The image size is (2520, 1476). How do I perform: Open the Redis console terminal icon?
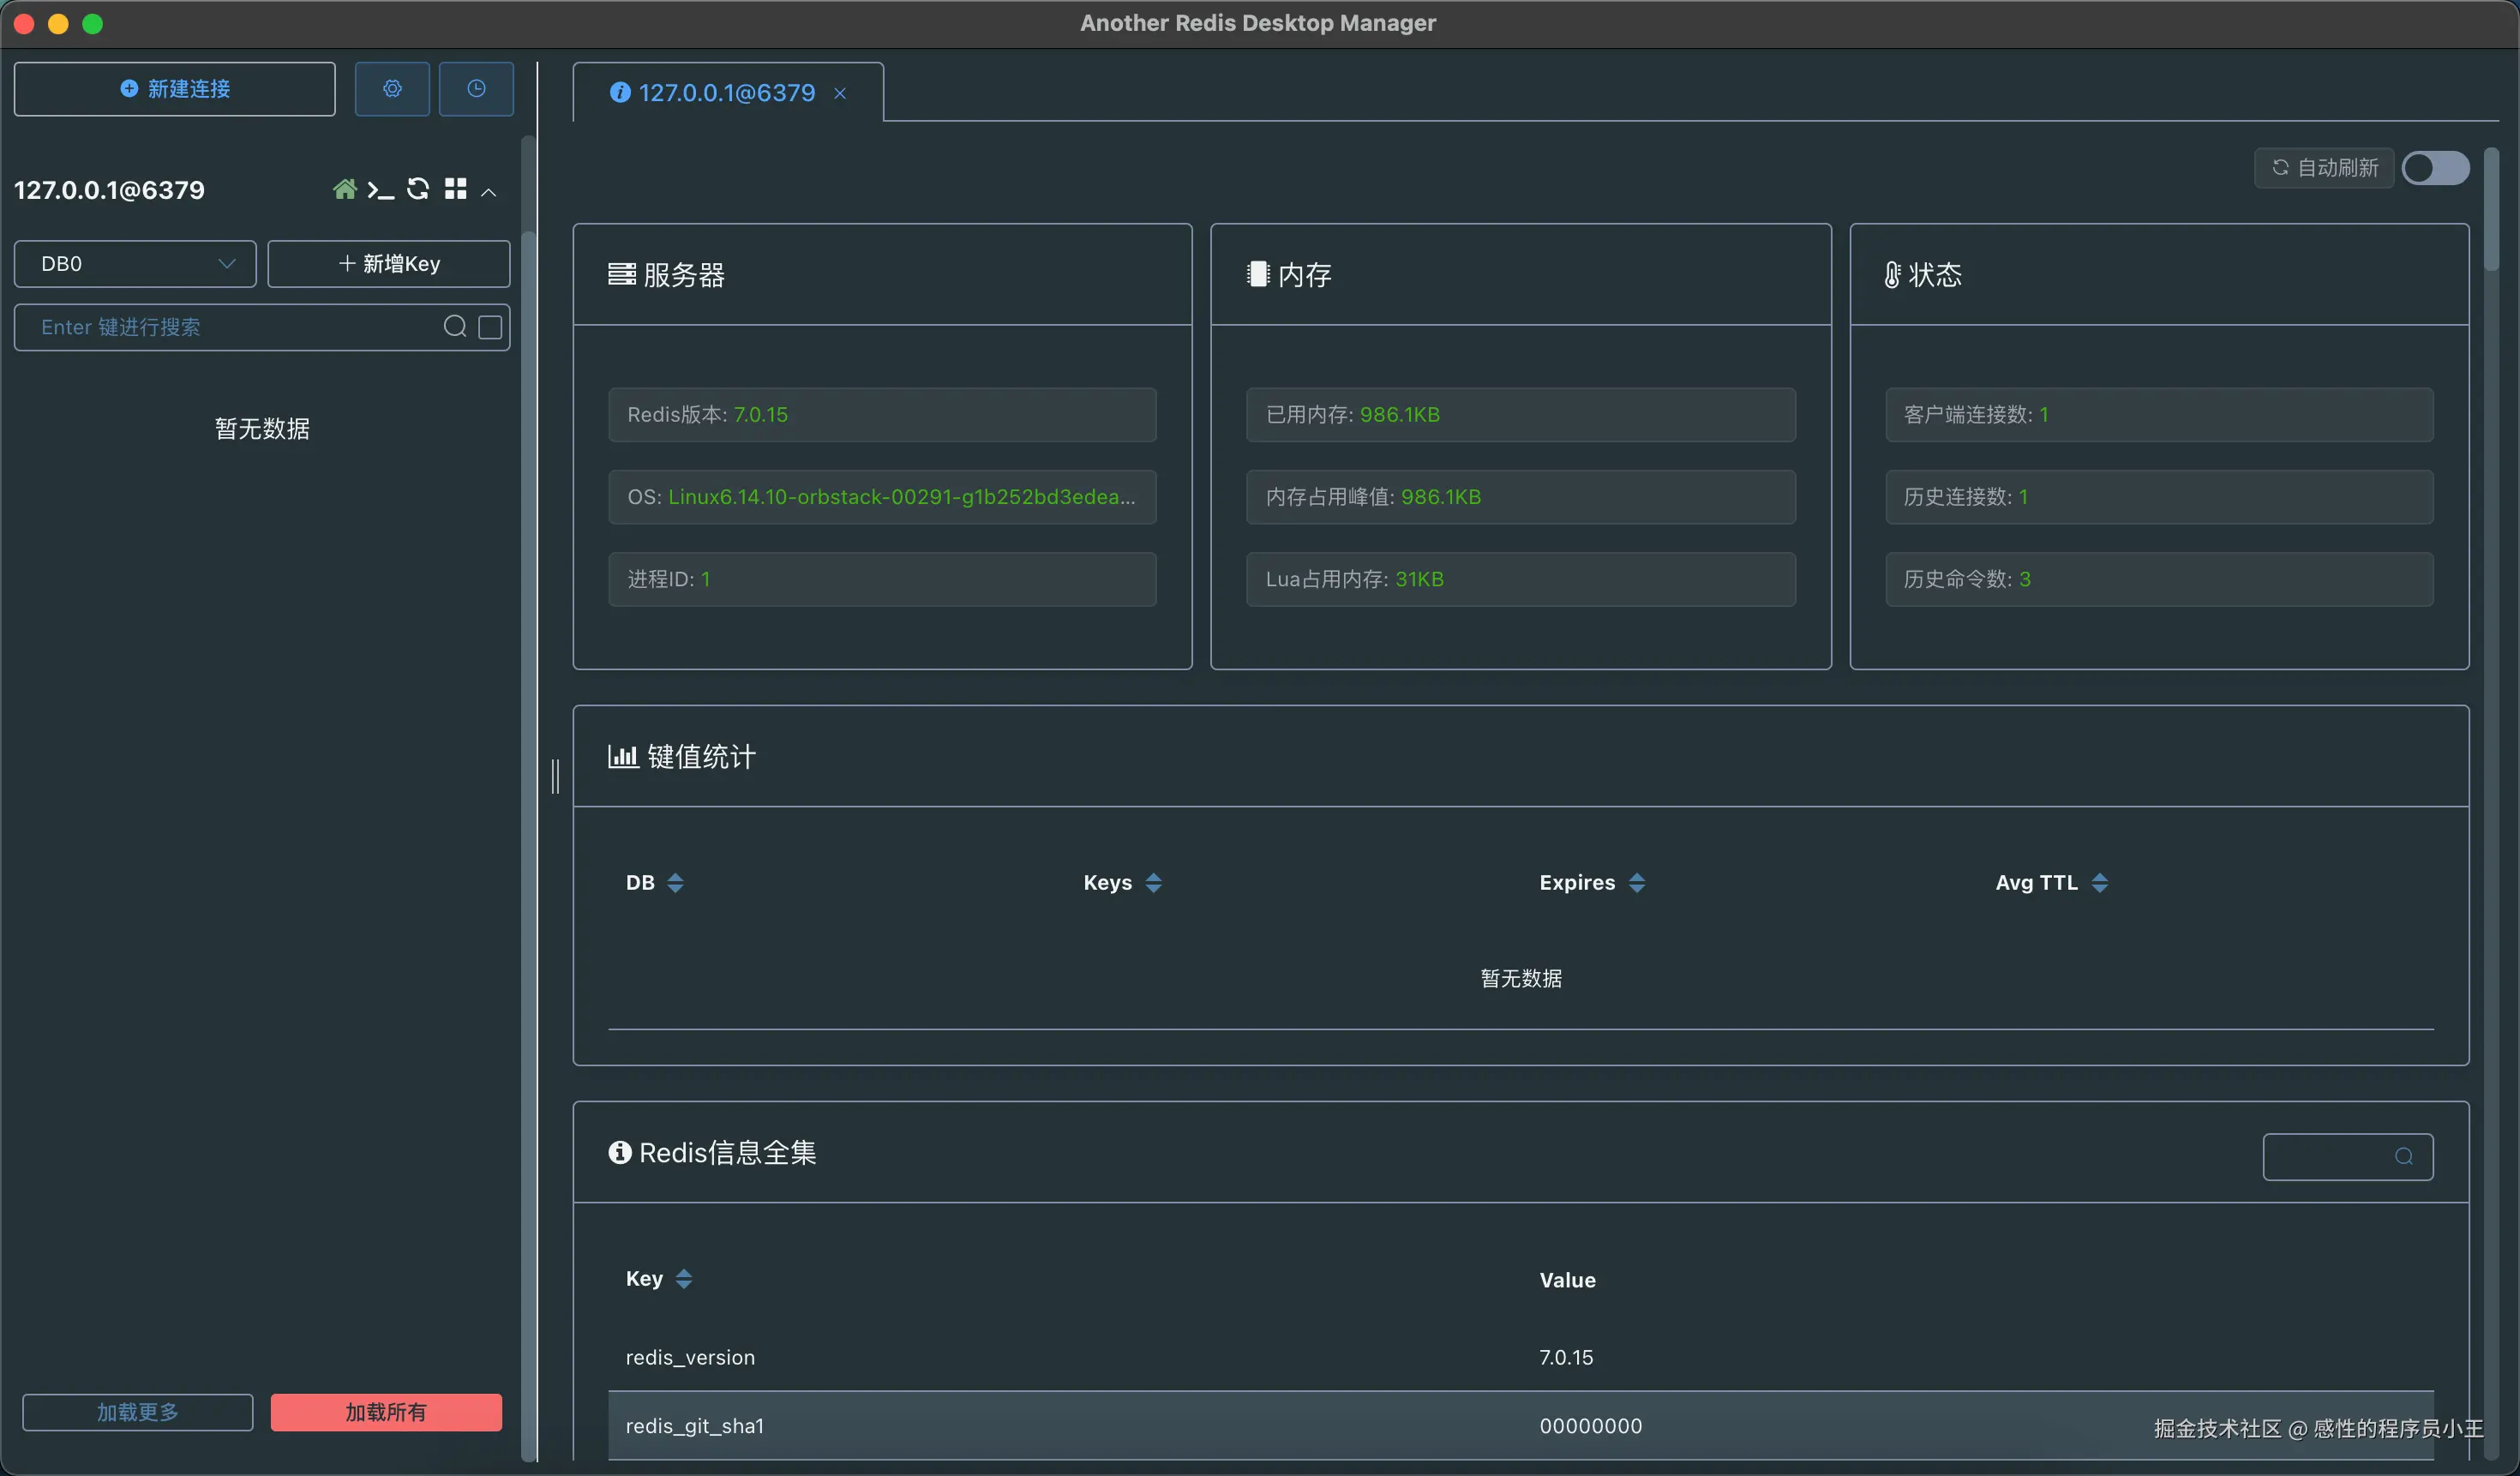click(x=380, y=189)
